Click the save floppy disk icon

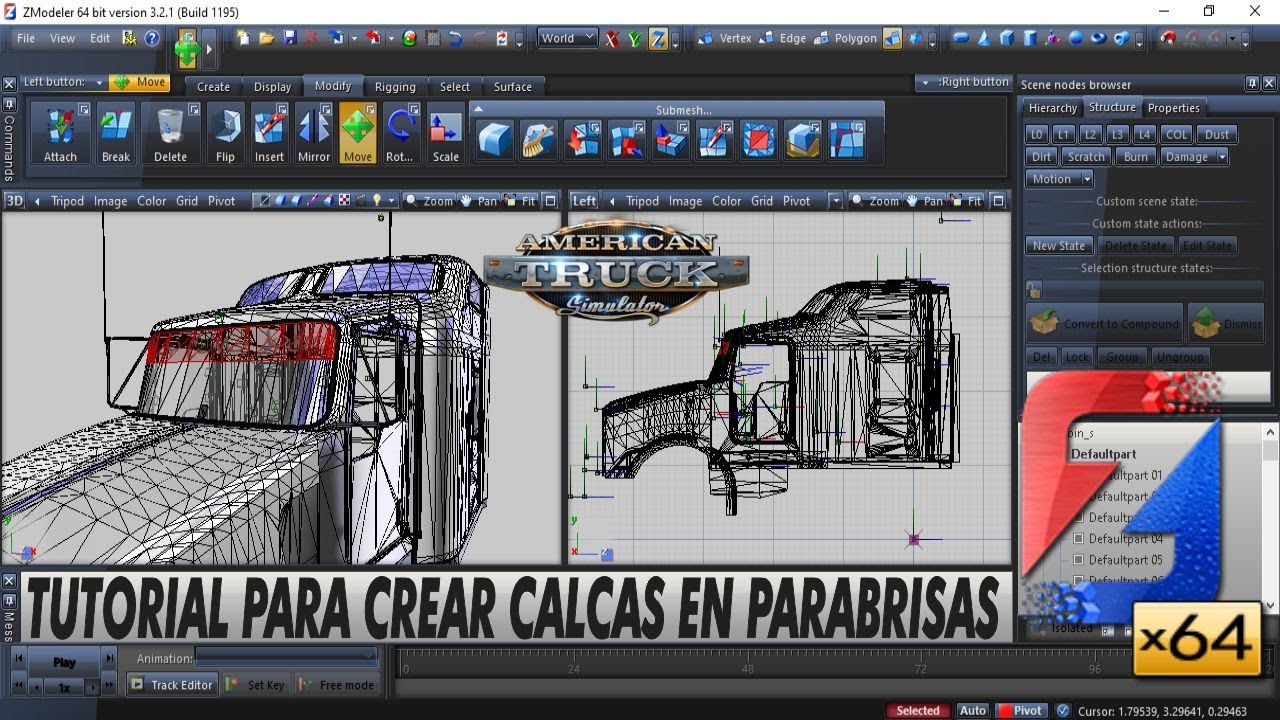289,38
